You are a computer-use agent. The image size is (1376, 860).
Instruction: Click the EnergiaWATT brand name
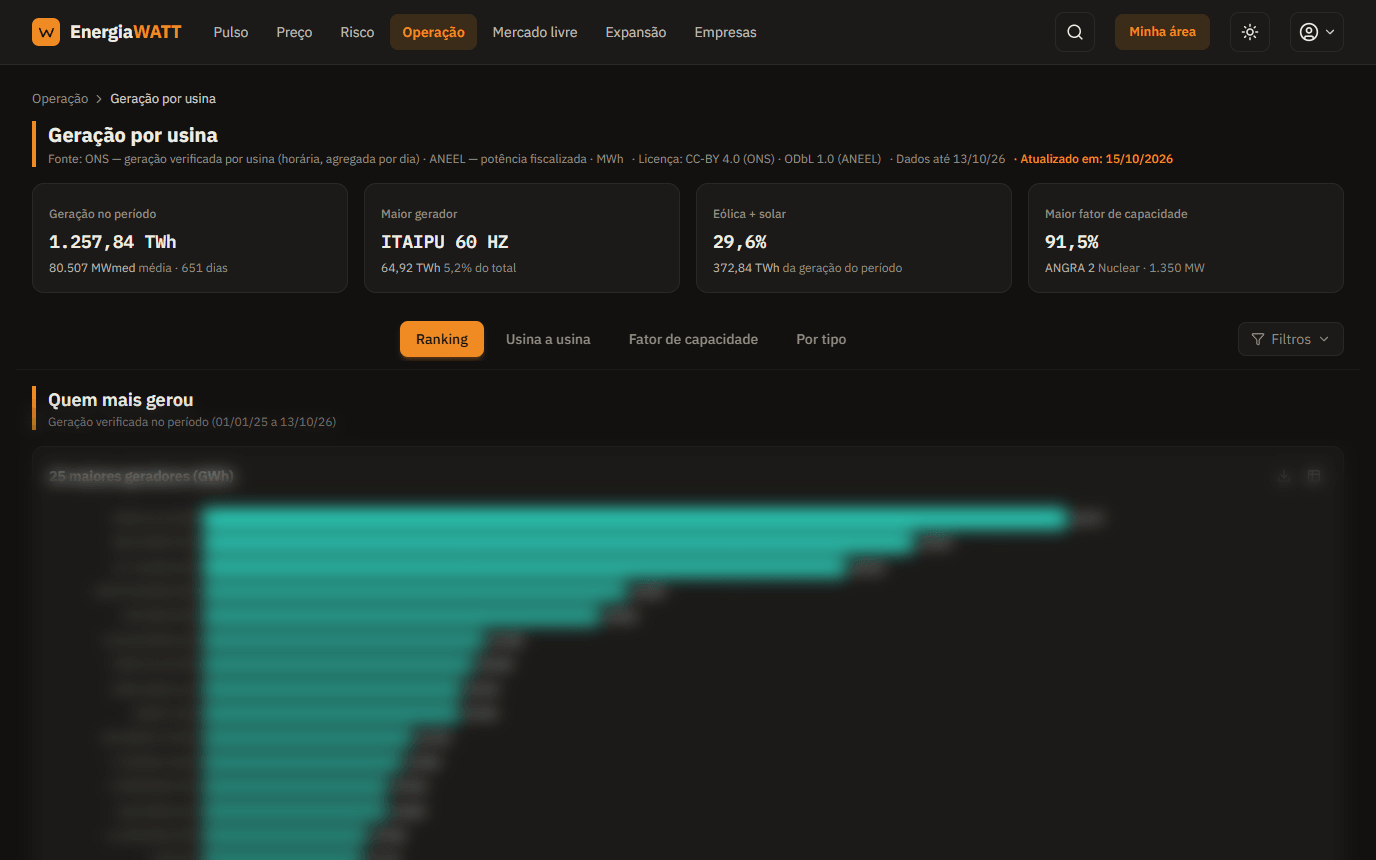(126, 32)
